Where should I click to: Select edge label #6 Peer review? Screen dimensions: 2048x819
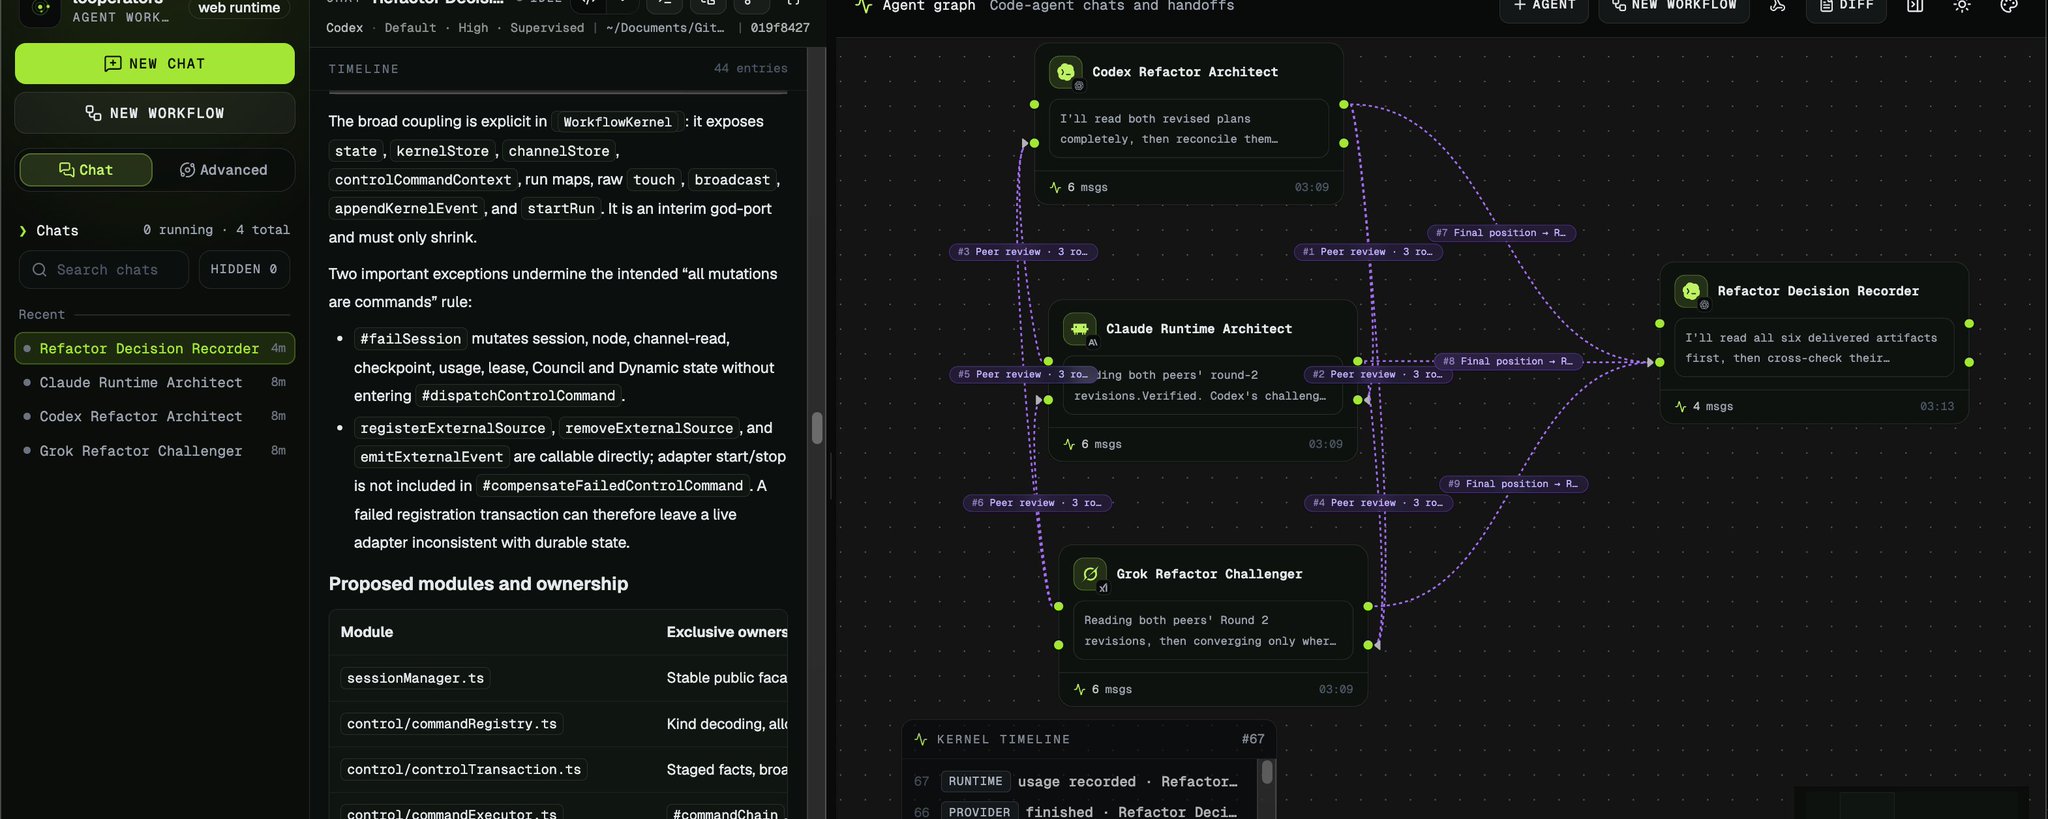point(1037,503)
